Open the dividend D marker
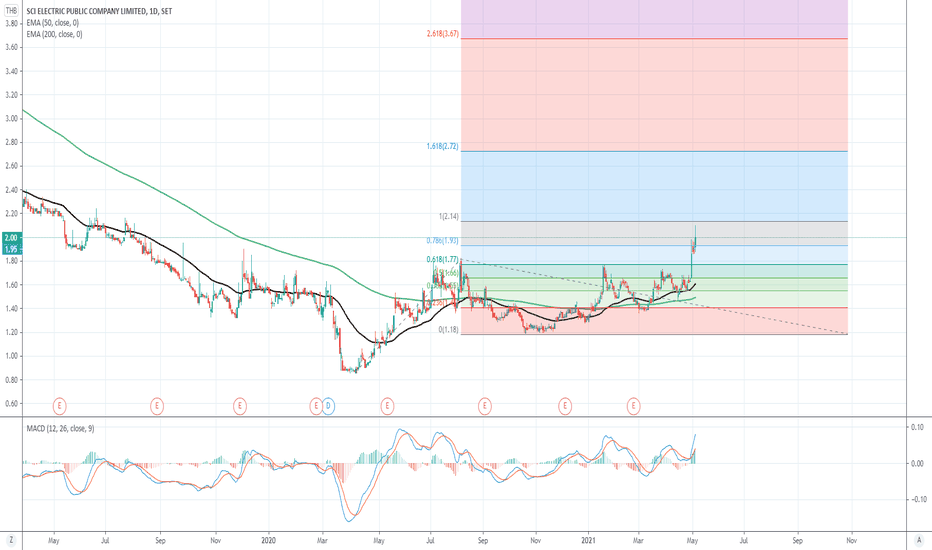The image size is (932, 550). point(328,406)
